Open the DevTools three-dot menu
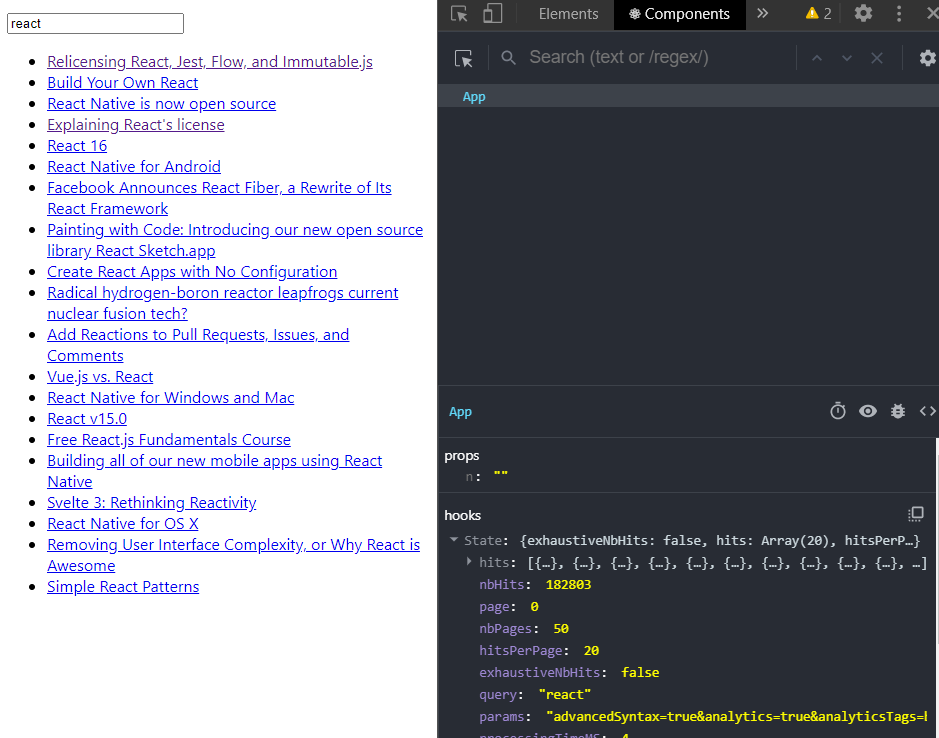 tap(899, 14)
